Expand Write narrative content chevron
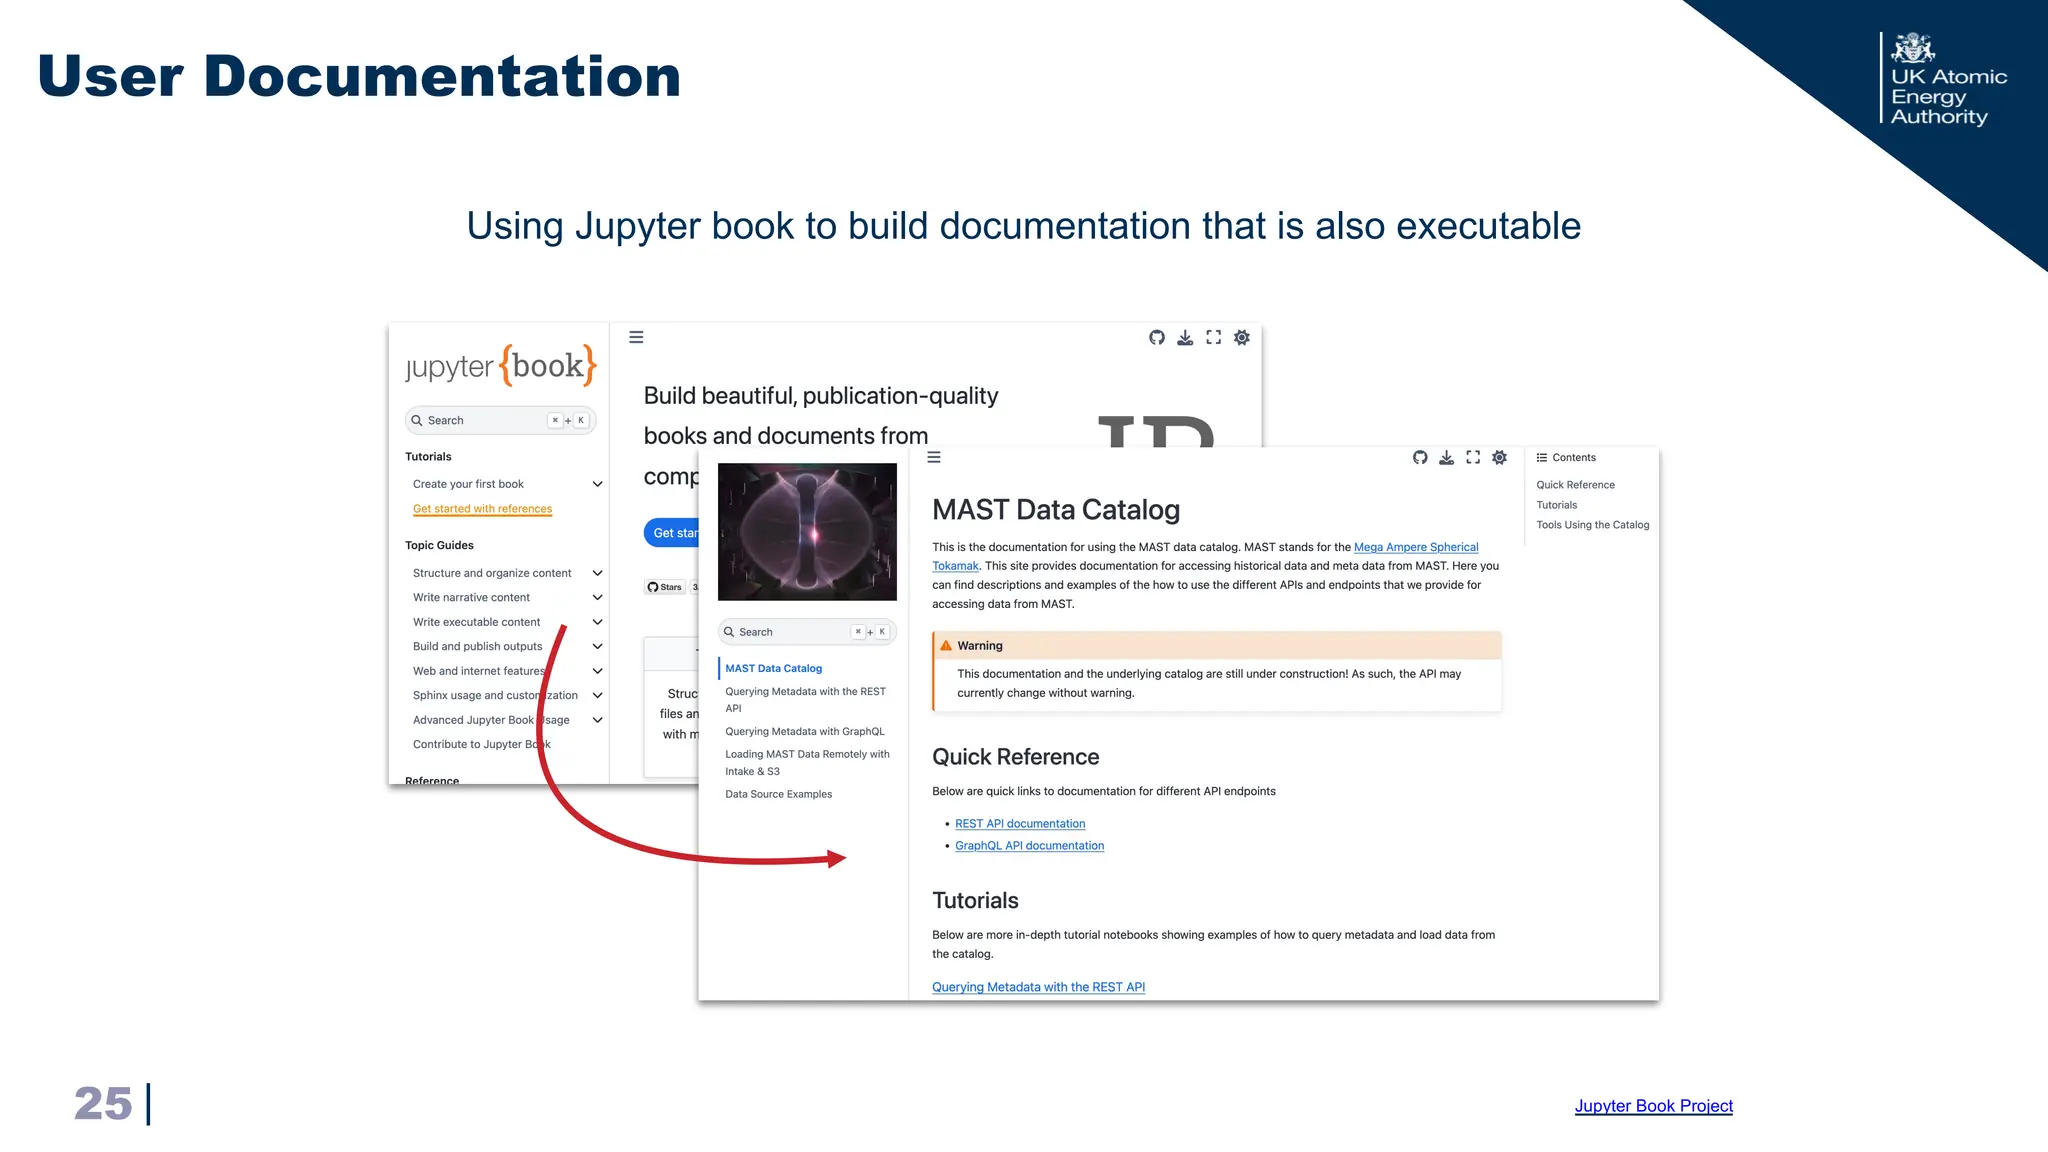This screenshot has height=1152, width=2048. click(x=597, y=598)
